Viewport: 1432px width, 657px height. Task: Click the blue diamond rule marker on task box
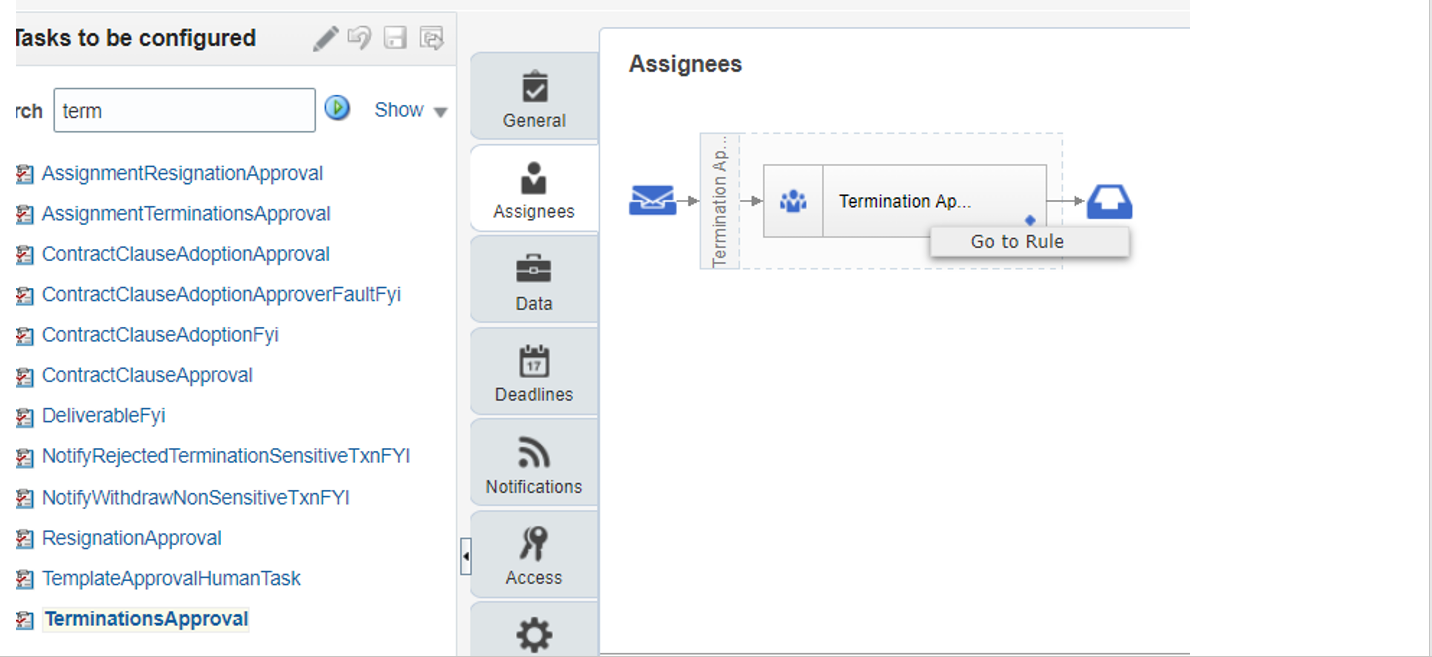tap(1030, 218)
